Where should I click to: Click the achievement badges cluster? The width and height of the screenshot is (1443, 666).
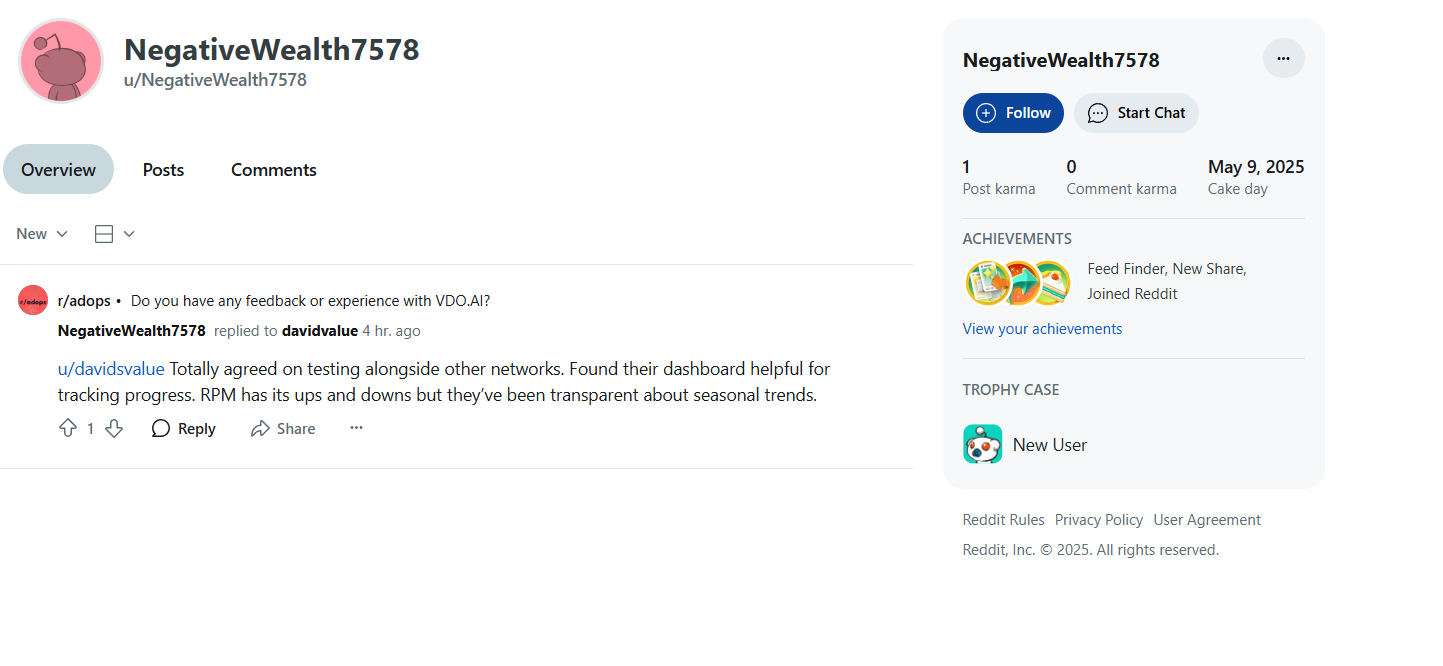tap(1018, 283)
